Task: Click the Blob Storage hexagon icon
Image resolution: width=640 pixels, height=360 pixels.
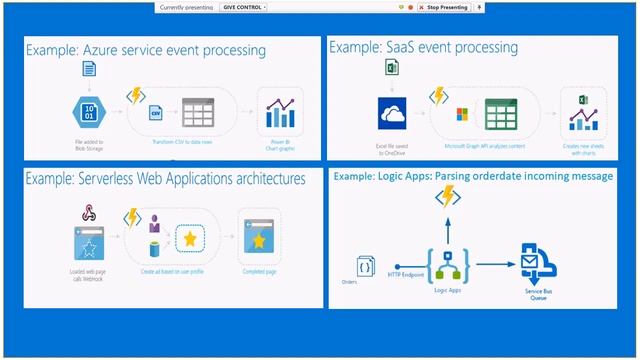Action: pos(89,112)
